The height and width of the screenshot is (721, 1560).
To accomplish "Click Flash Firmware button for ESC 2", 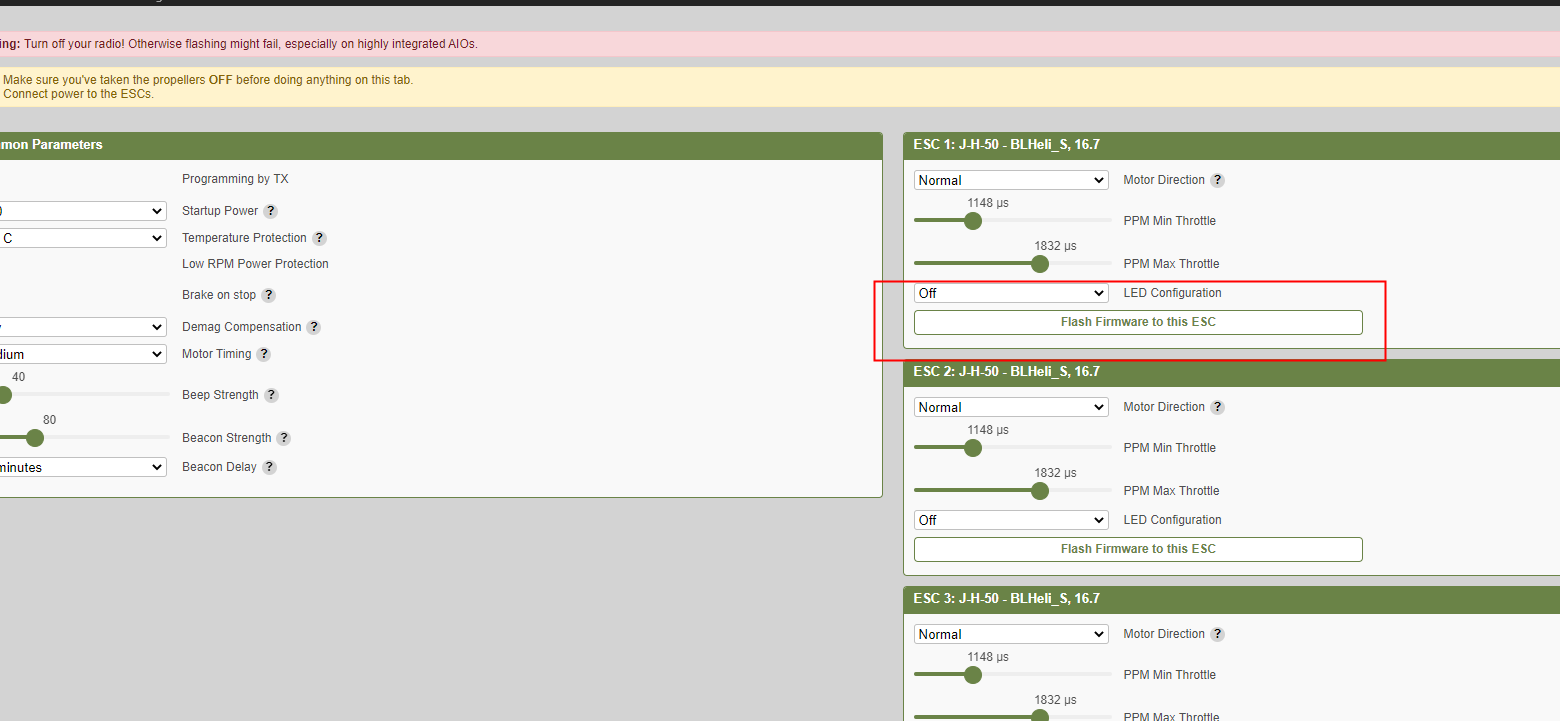I will click(1138, 549).
